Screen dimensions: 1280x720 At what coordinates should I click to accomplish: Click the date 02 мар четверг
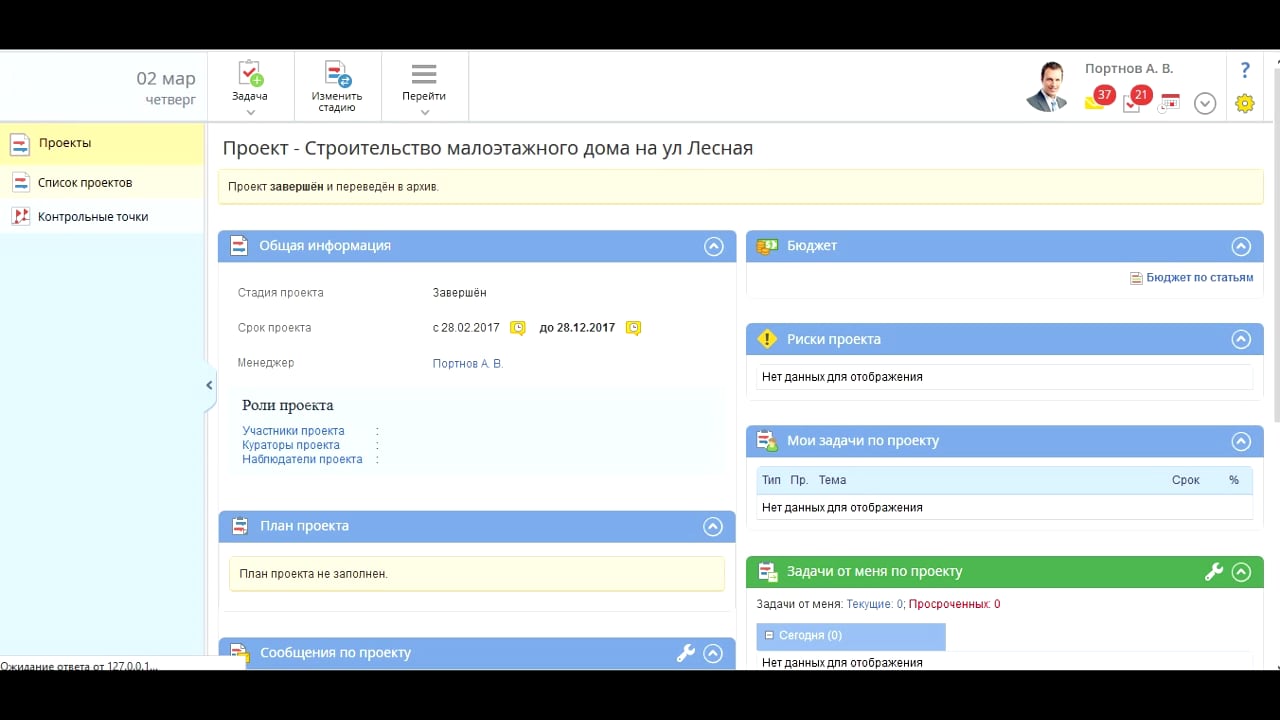click(166, 89)
